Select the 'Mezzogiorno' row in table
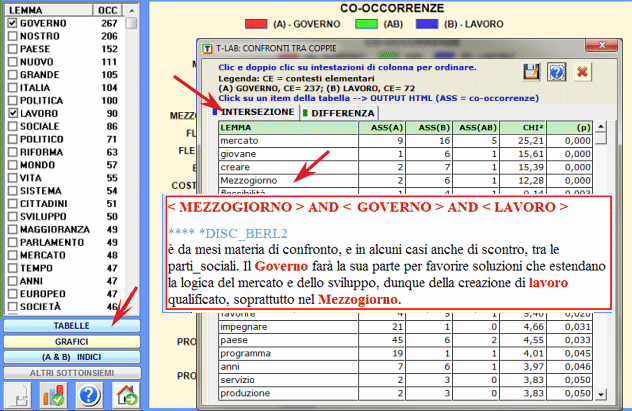The height and width of the screenshot is (411, 632). (405, 181)
